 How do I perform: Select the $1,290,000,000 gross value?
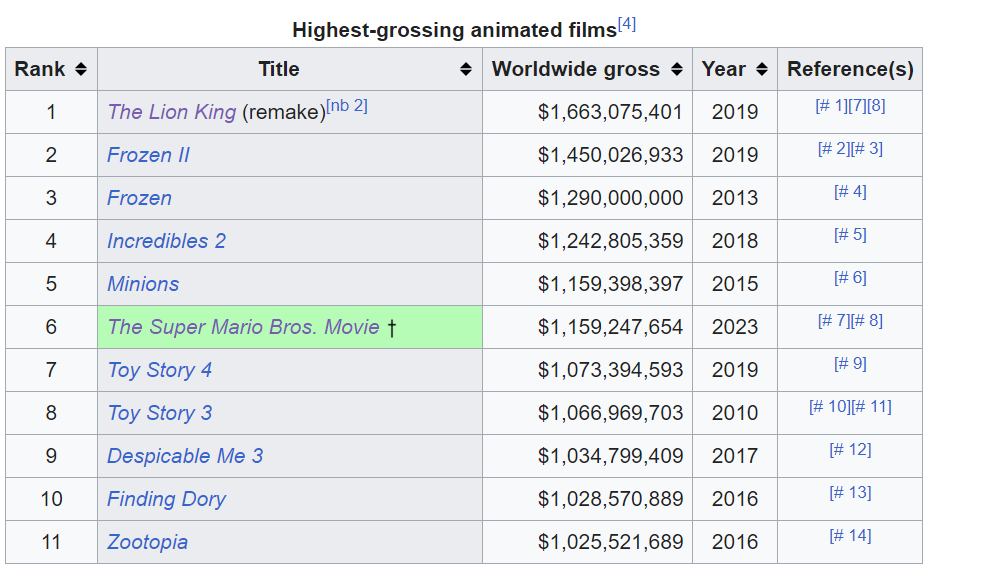point(610,198)
